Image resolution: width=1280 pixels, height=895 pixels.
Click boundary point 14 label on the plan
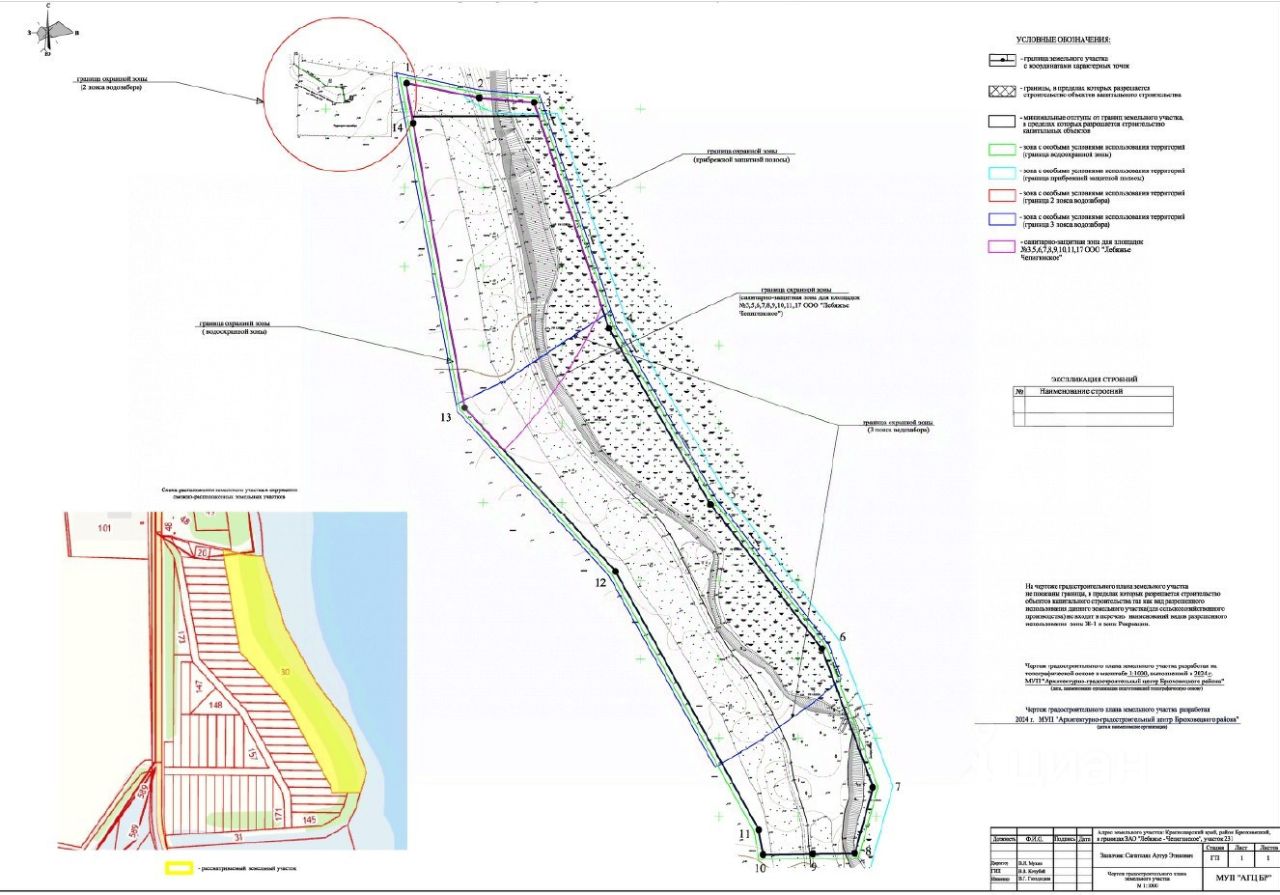coord(397,128)
